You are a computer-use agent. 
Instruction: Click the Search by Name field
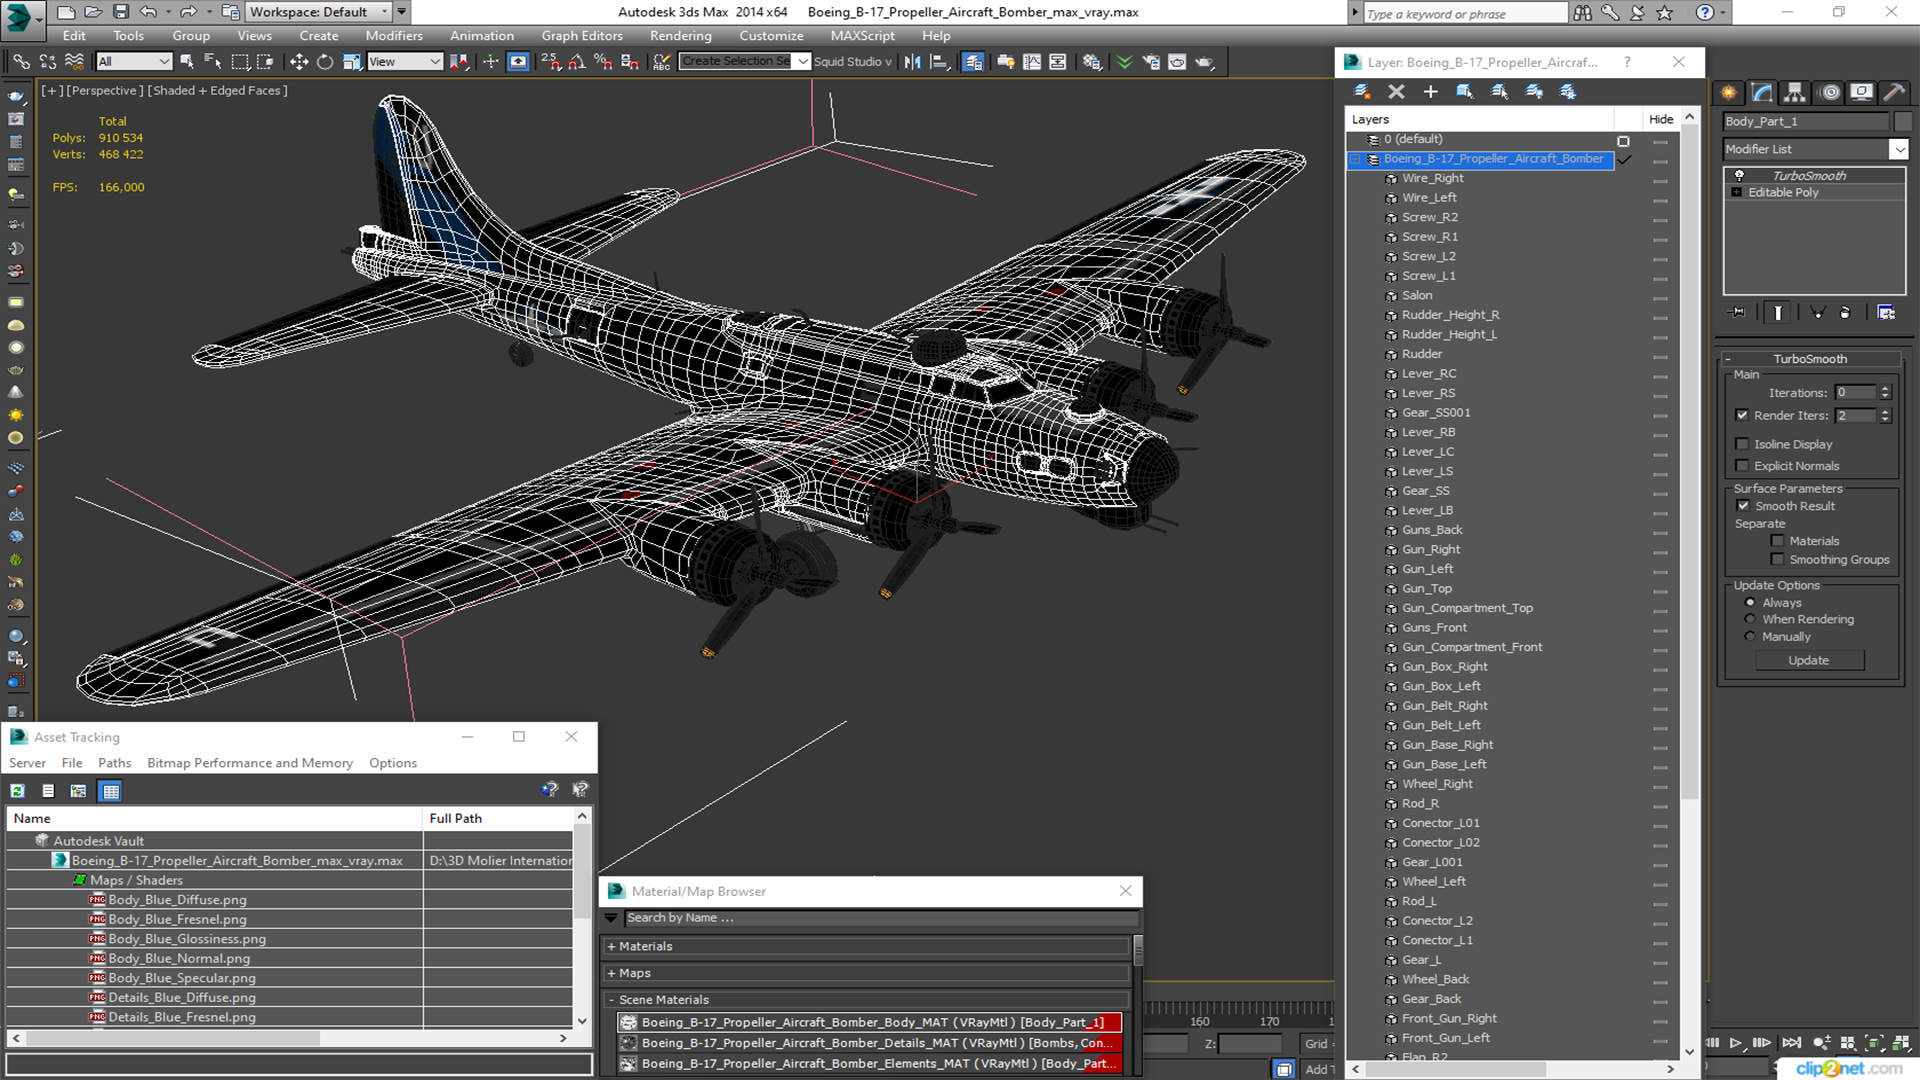coord(881,918)
